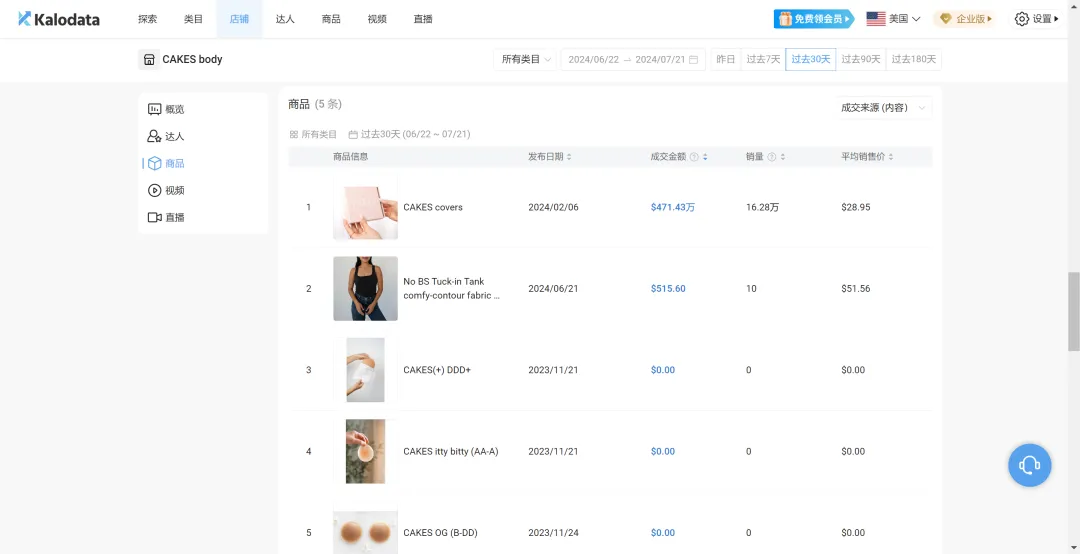The width and height of the screenshot is (1080, 554).
Task: Open the $471.43万 revenue link
Action: tap(672, 207)
